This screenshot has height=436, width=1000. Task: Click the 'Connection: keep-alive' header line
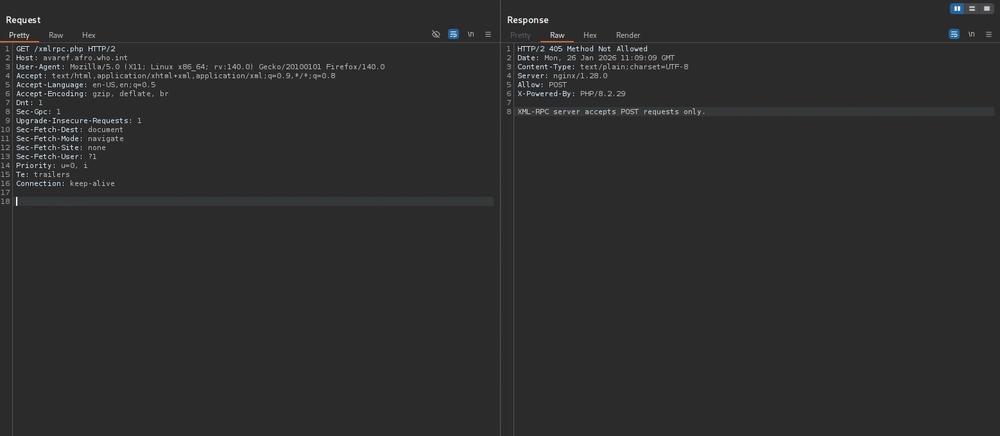65,183
